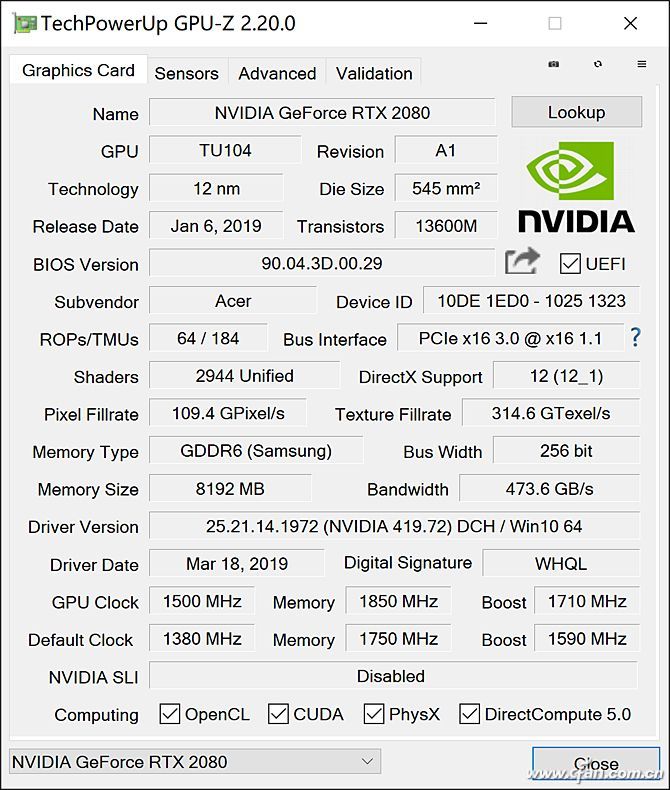Click the BIOS Version field
This screenshot has width=670, height=790.
[x=321, y=264]
